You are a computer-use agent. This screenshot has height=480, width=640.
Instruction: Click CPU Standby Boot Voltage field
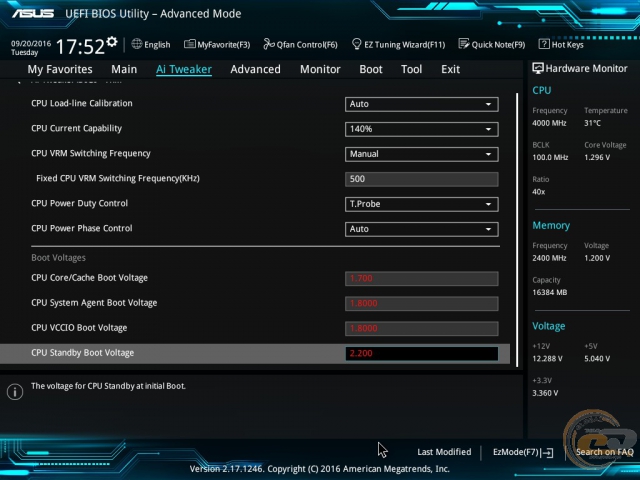point(421,353)
